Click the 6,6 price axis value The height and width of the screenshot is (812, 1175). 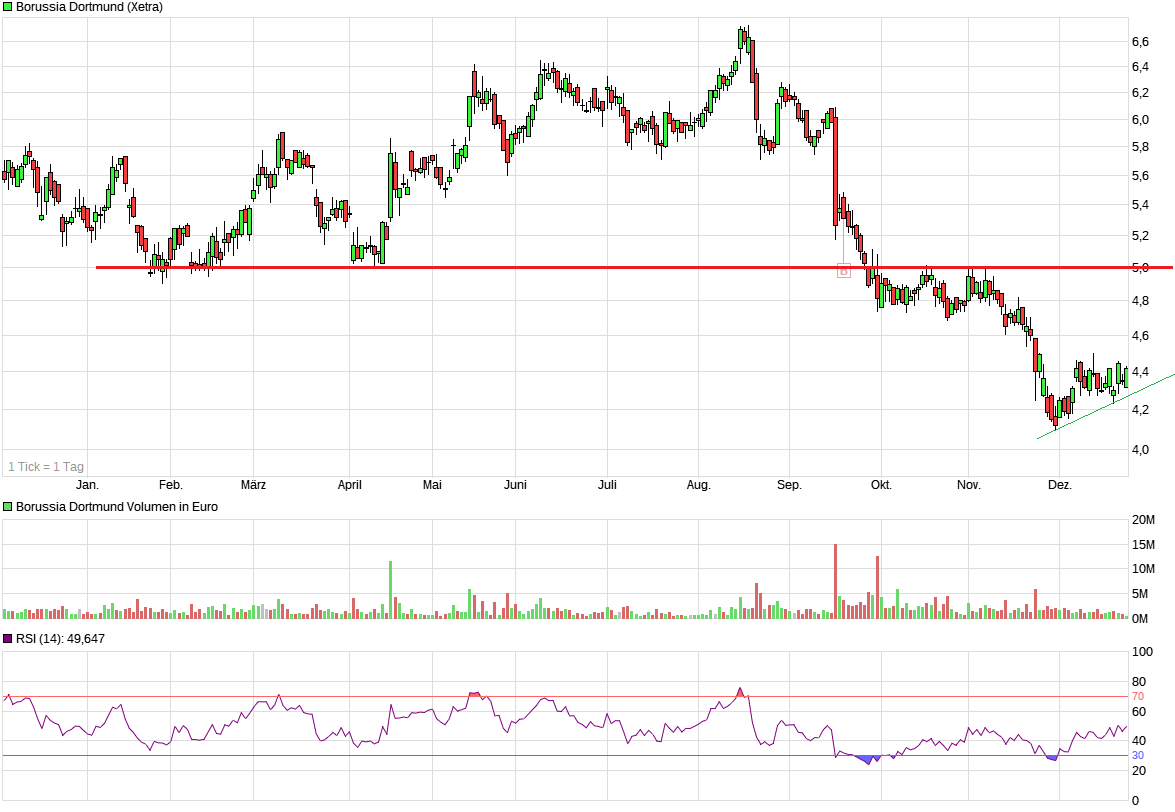(1140, 42)
